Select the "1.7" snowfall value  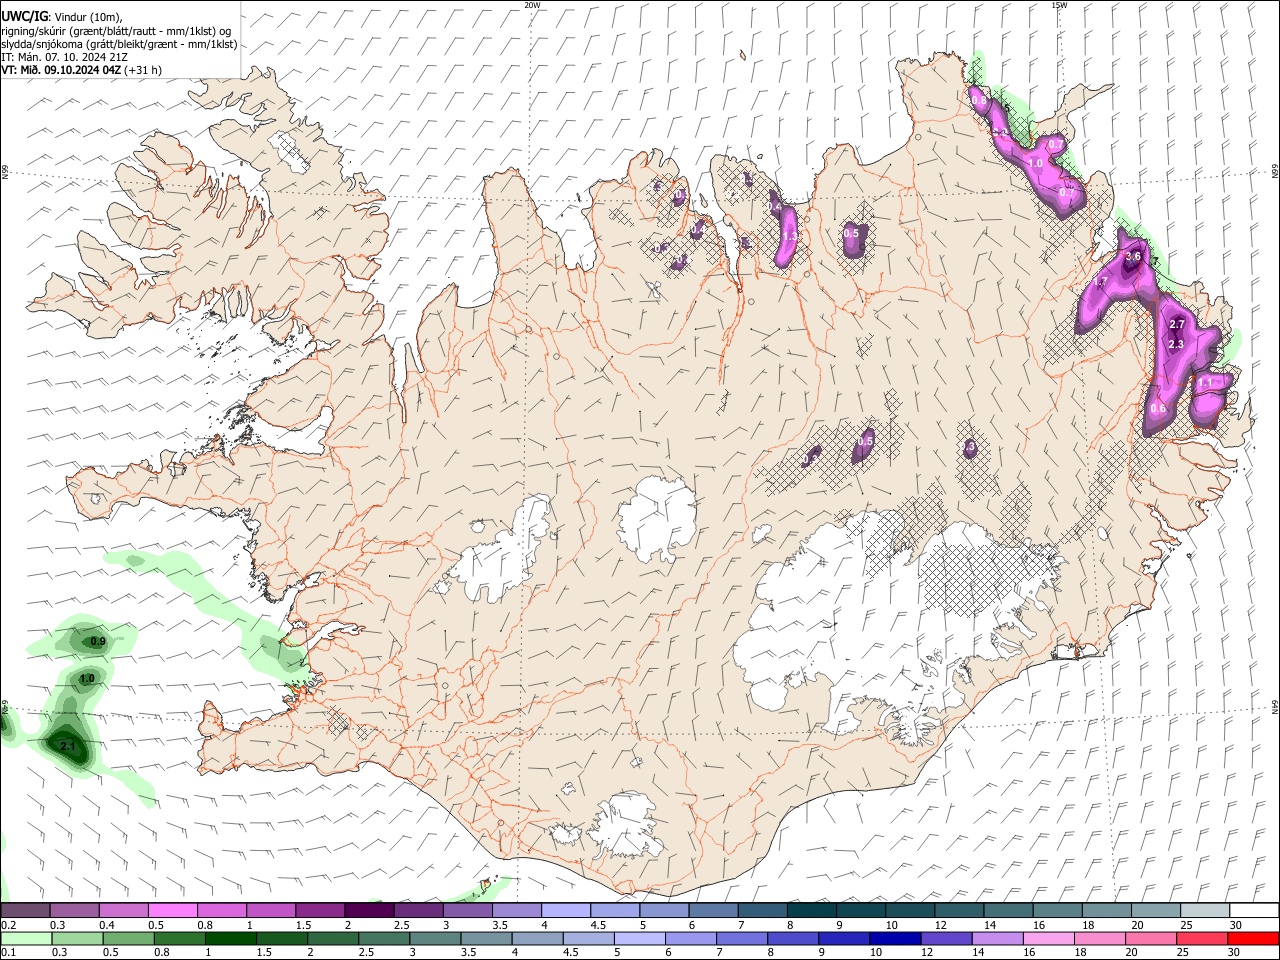pos(1100,283)
